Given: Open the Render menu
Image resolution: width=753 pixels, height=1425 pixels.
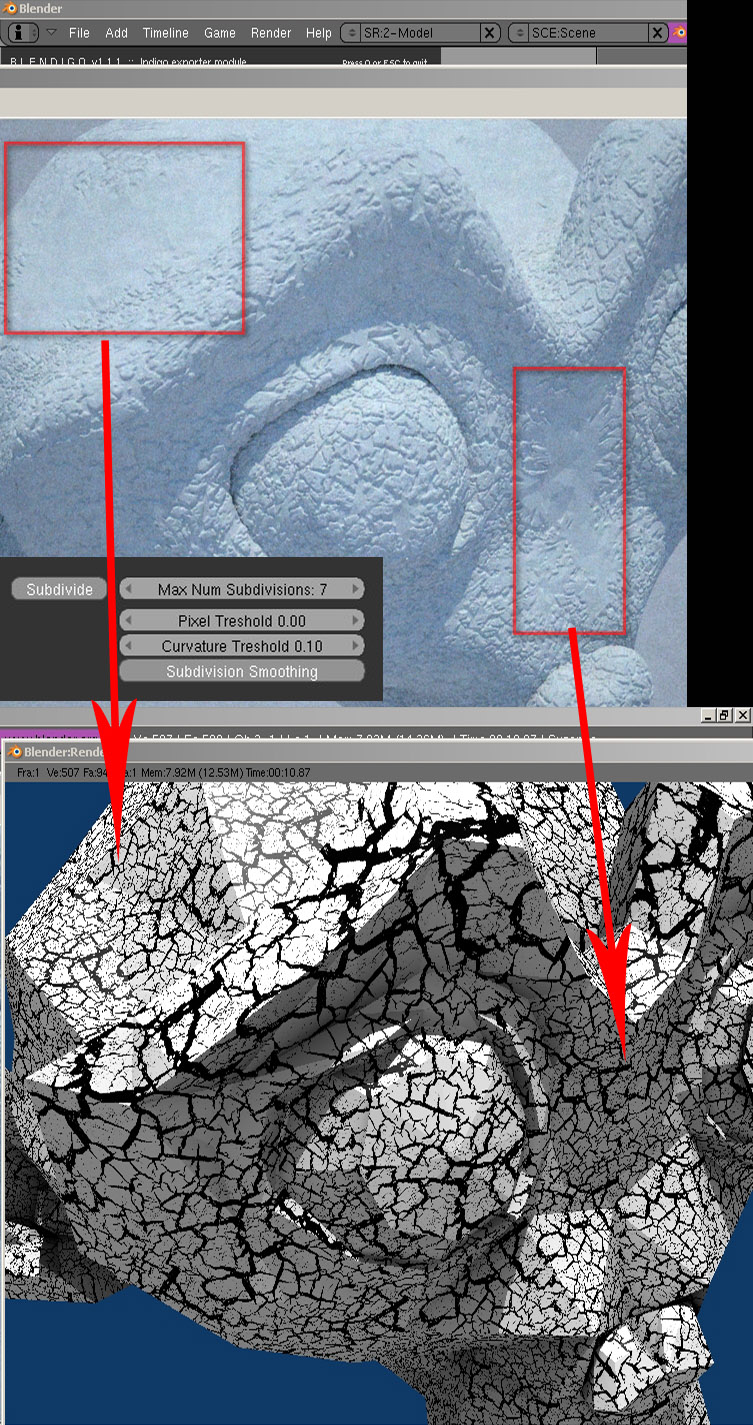Looking at the screenshot, I should point(271,33).
